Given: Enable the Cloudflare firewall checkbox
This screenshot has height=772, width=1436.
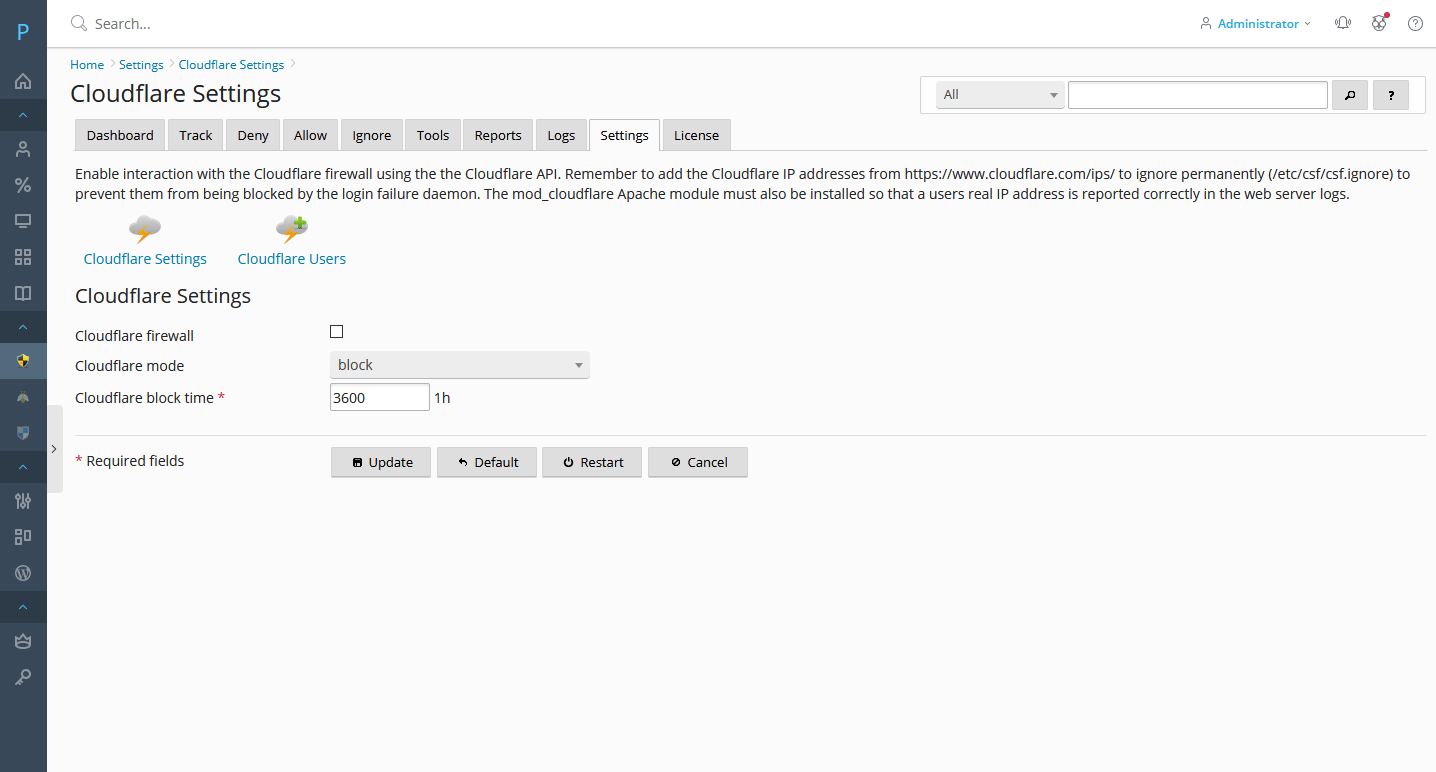Looking at the screenshot, I should (336, 332).
